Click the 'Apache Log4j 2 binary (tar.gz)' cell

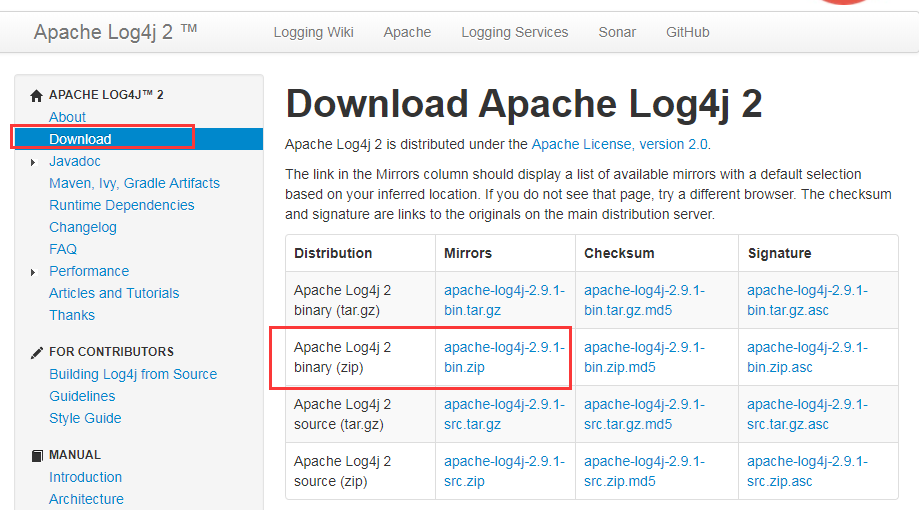click(x=360, y=300)
